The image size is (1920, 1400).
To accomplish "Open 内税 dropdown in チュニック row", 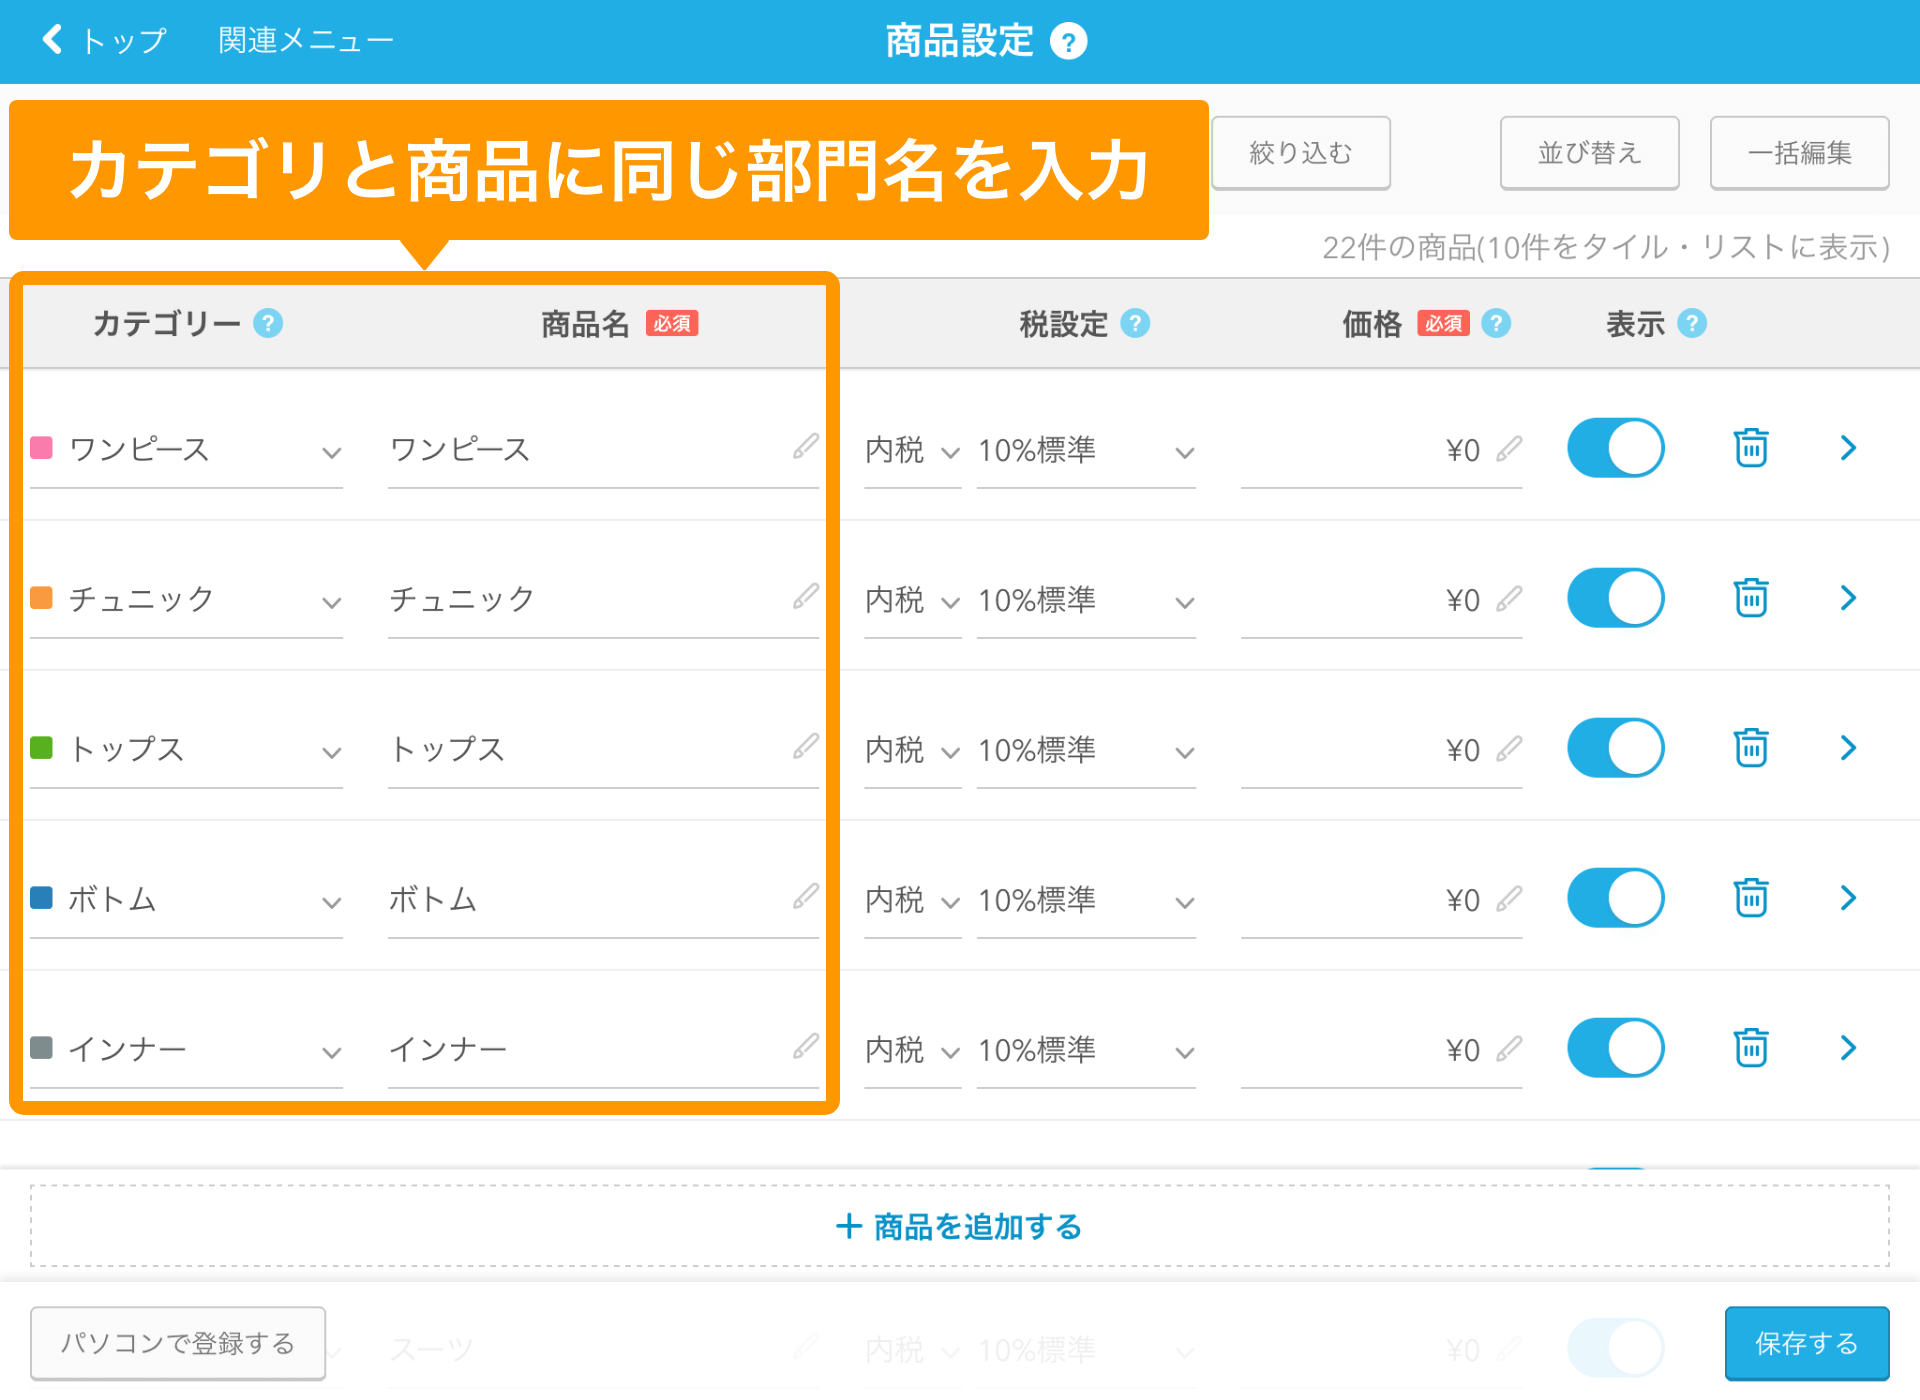I will [x=913, y=601].
